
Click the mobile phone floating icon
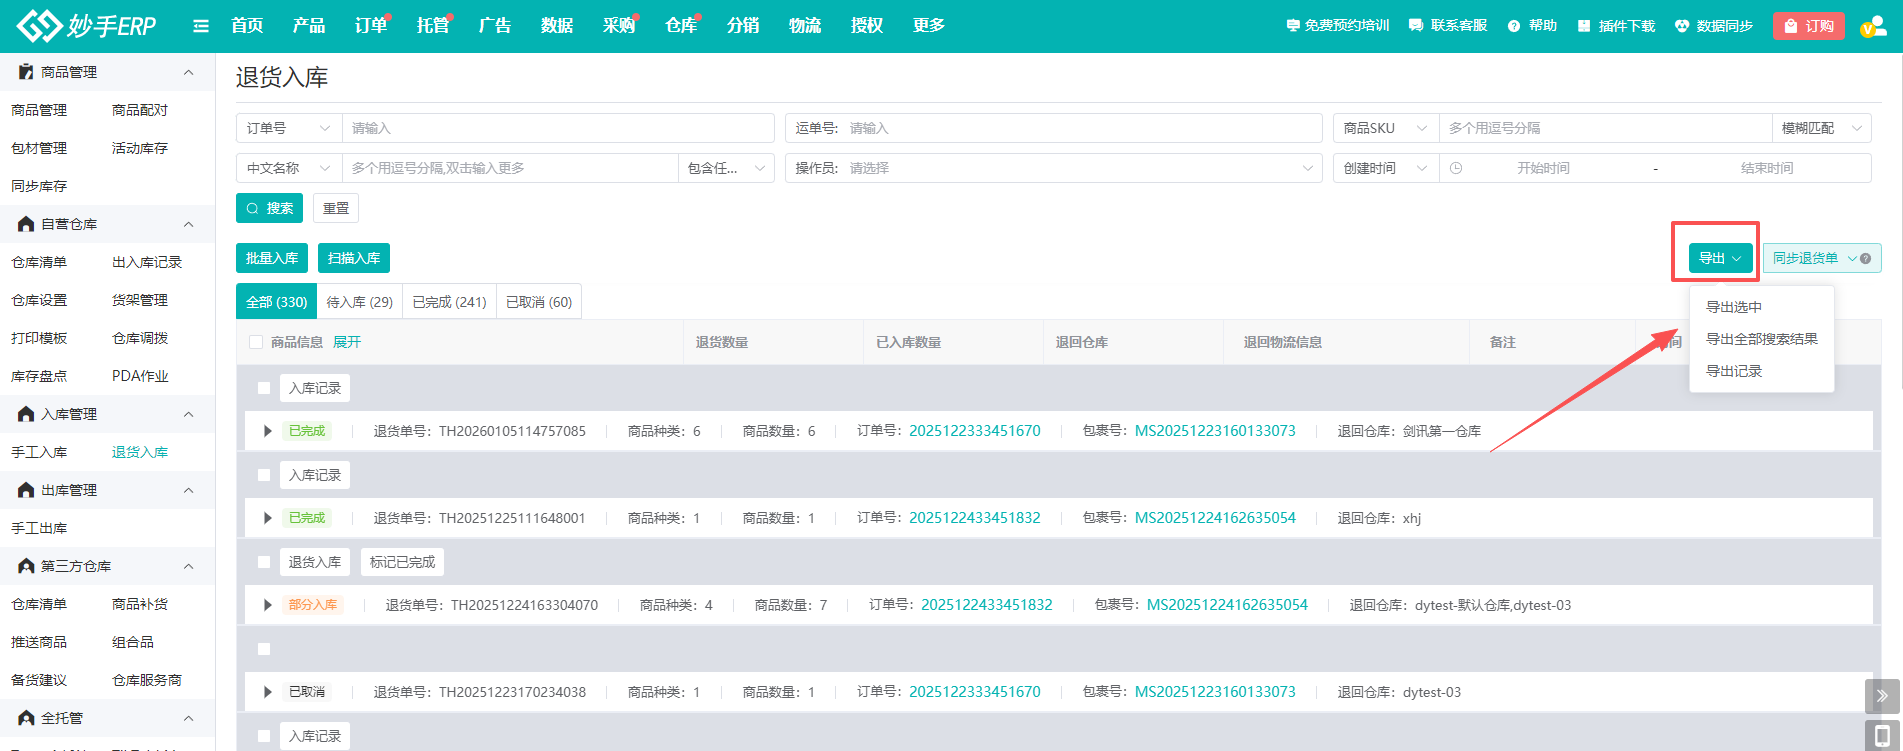click(1881, 735)
